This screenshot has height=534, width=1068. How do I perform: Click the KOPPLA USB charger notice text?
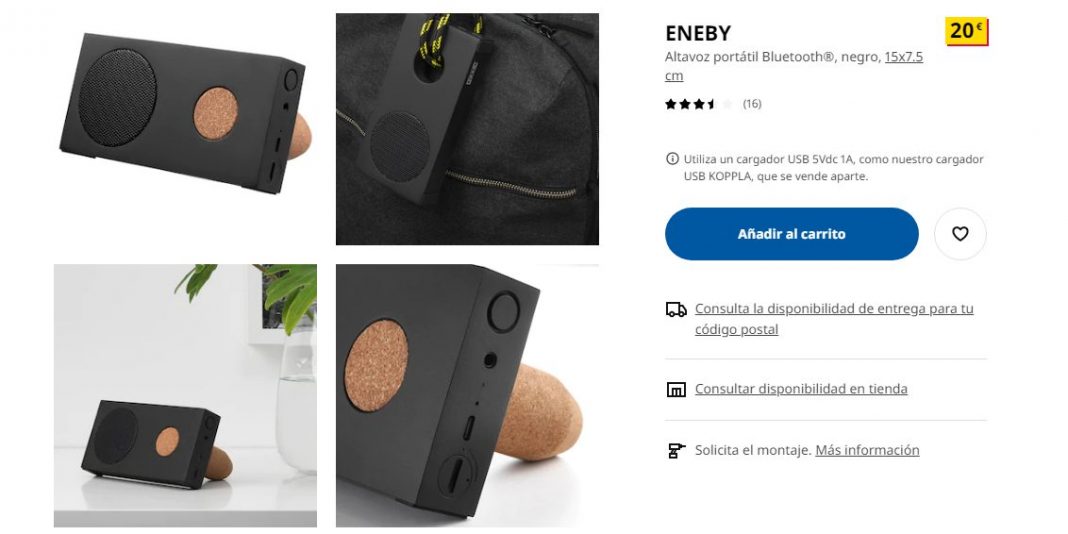click(x=834, y=168)
